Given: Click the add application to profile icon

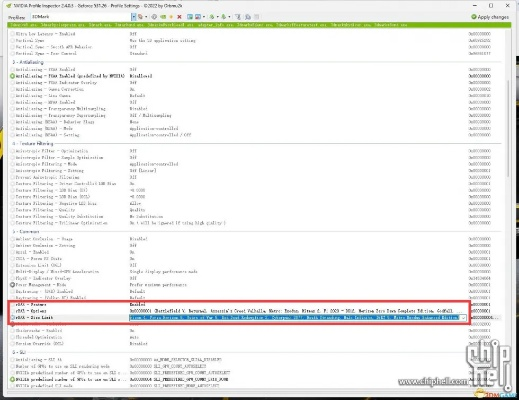Looking at the screenshot, I should 190,17.
